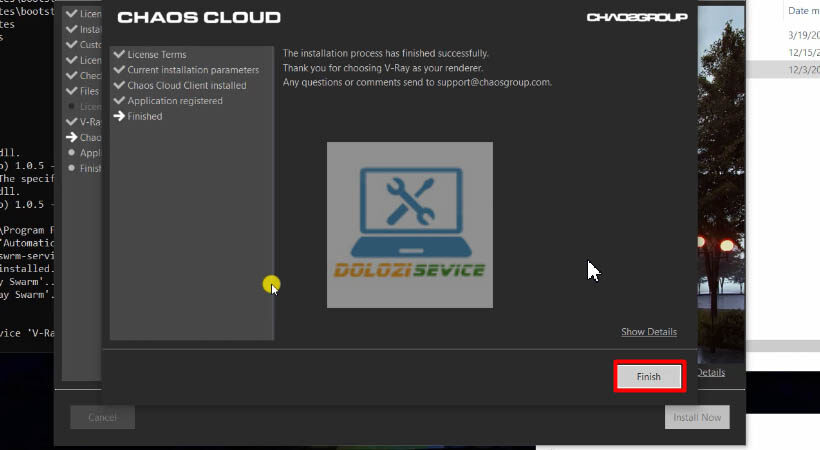Click the laptop wrench Dolozi Service logo
820x450 pixels.
pyautogui.click(x=409, y=224)
